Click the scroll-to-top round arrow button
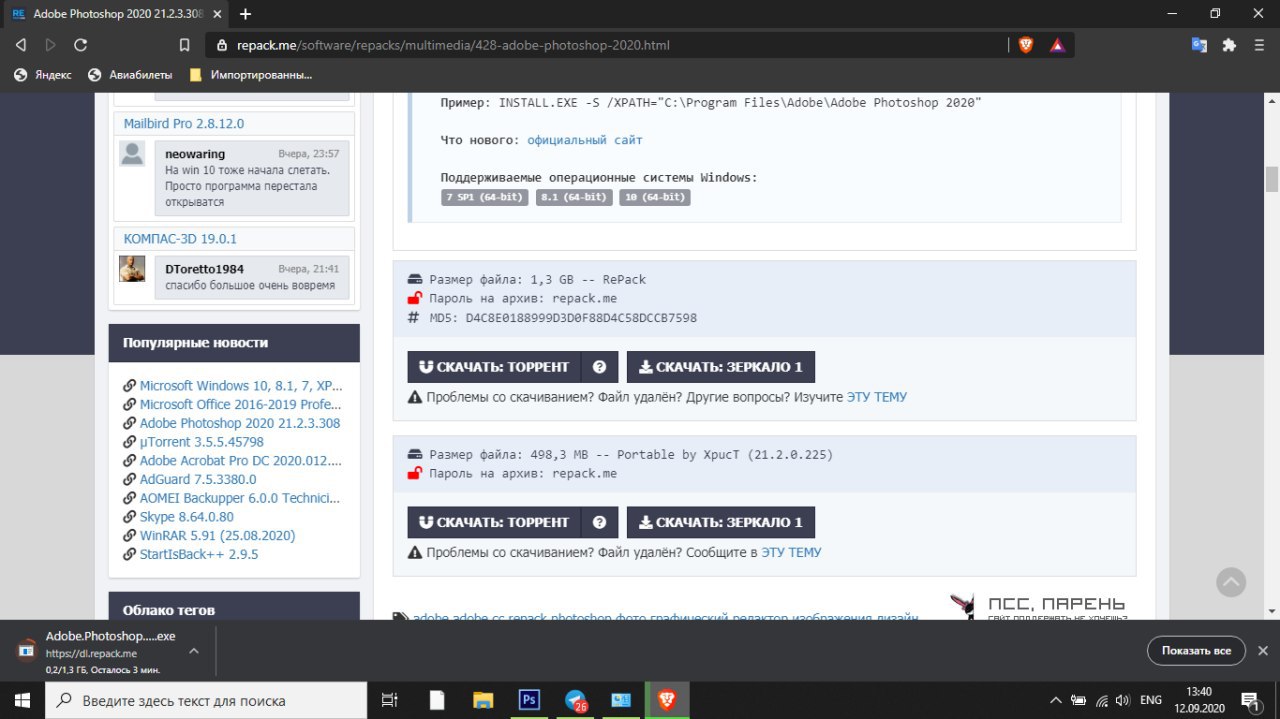This screenshot has height=719, width=1280. (1231, 583)
